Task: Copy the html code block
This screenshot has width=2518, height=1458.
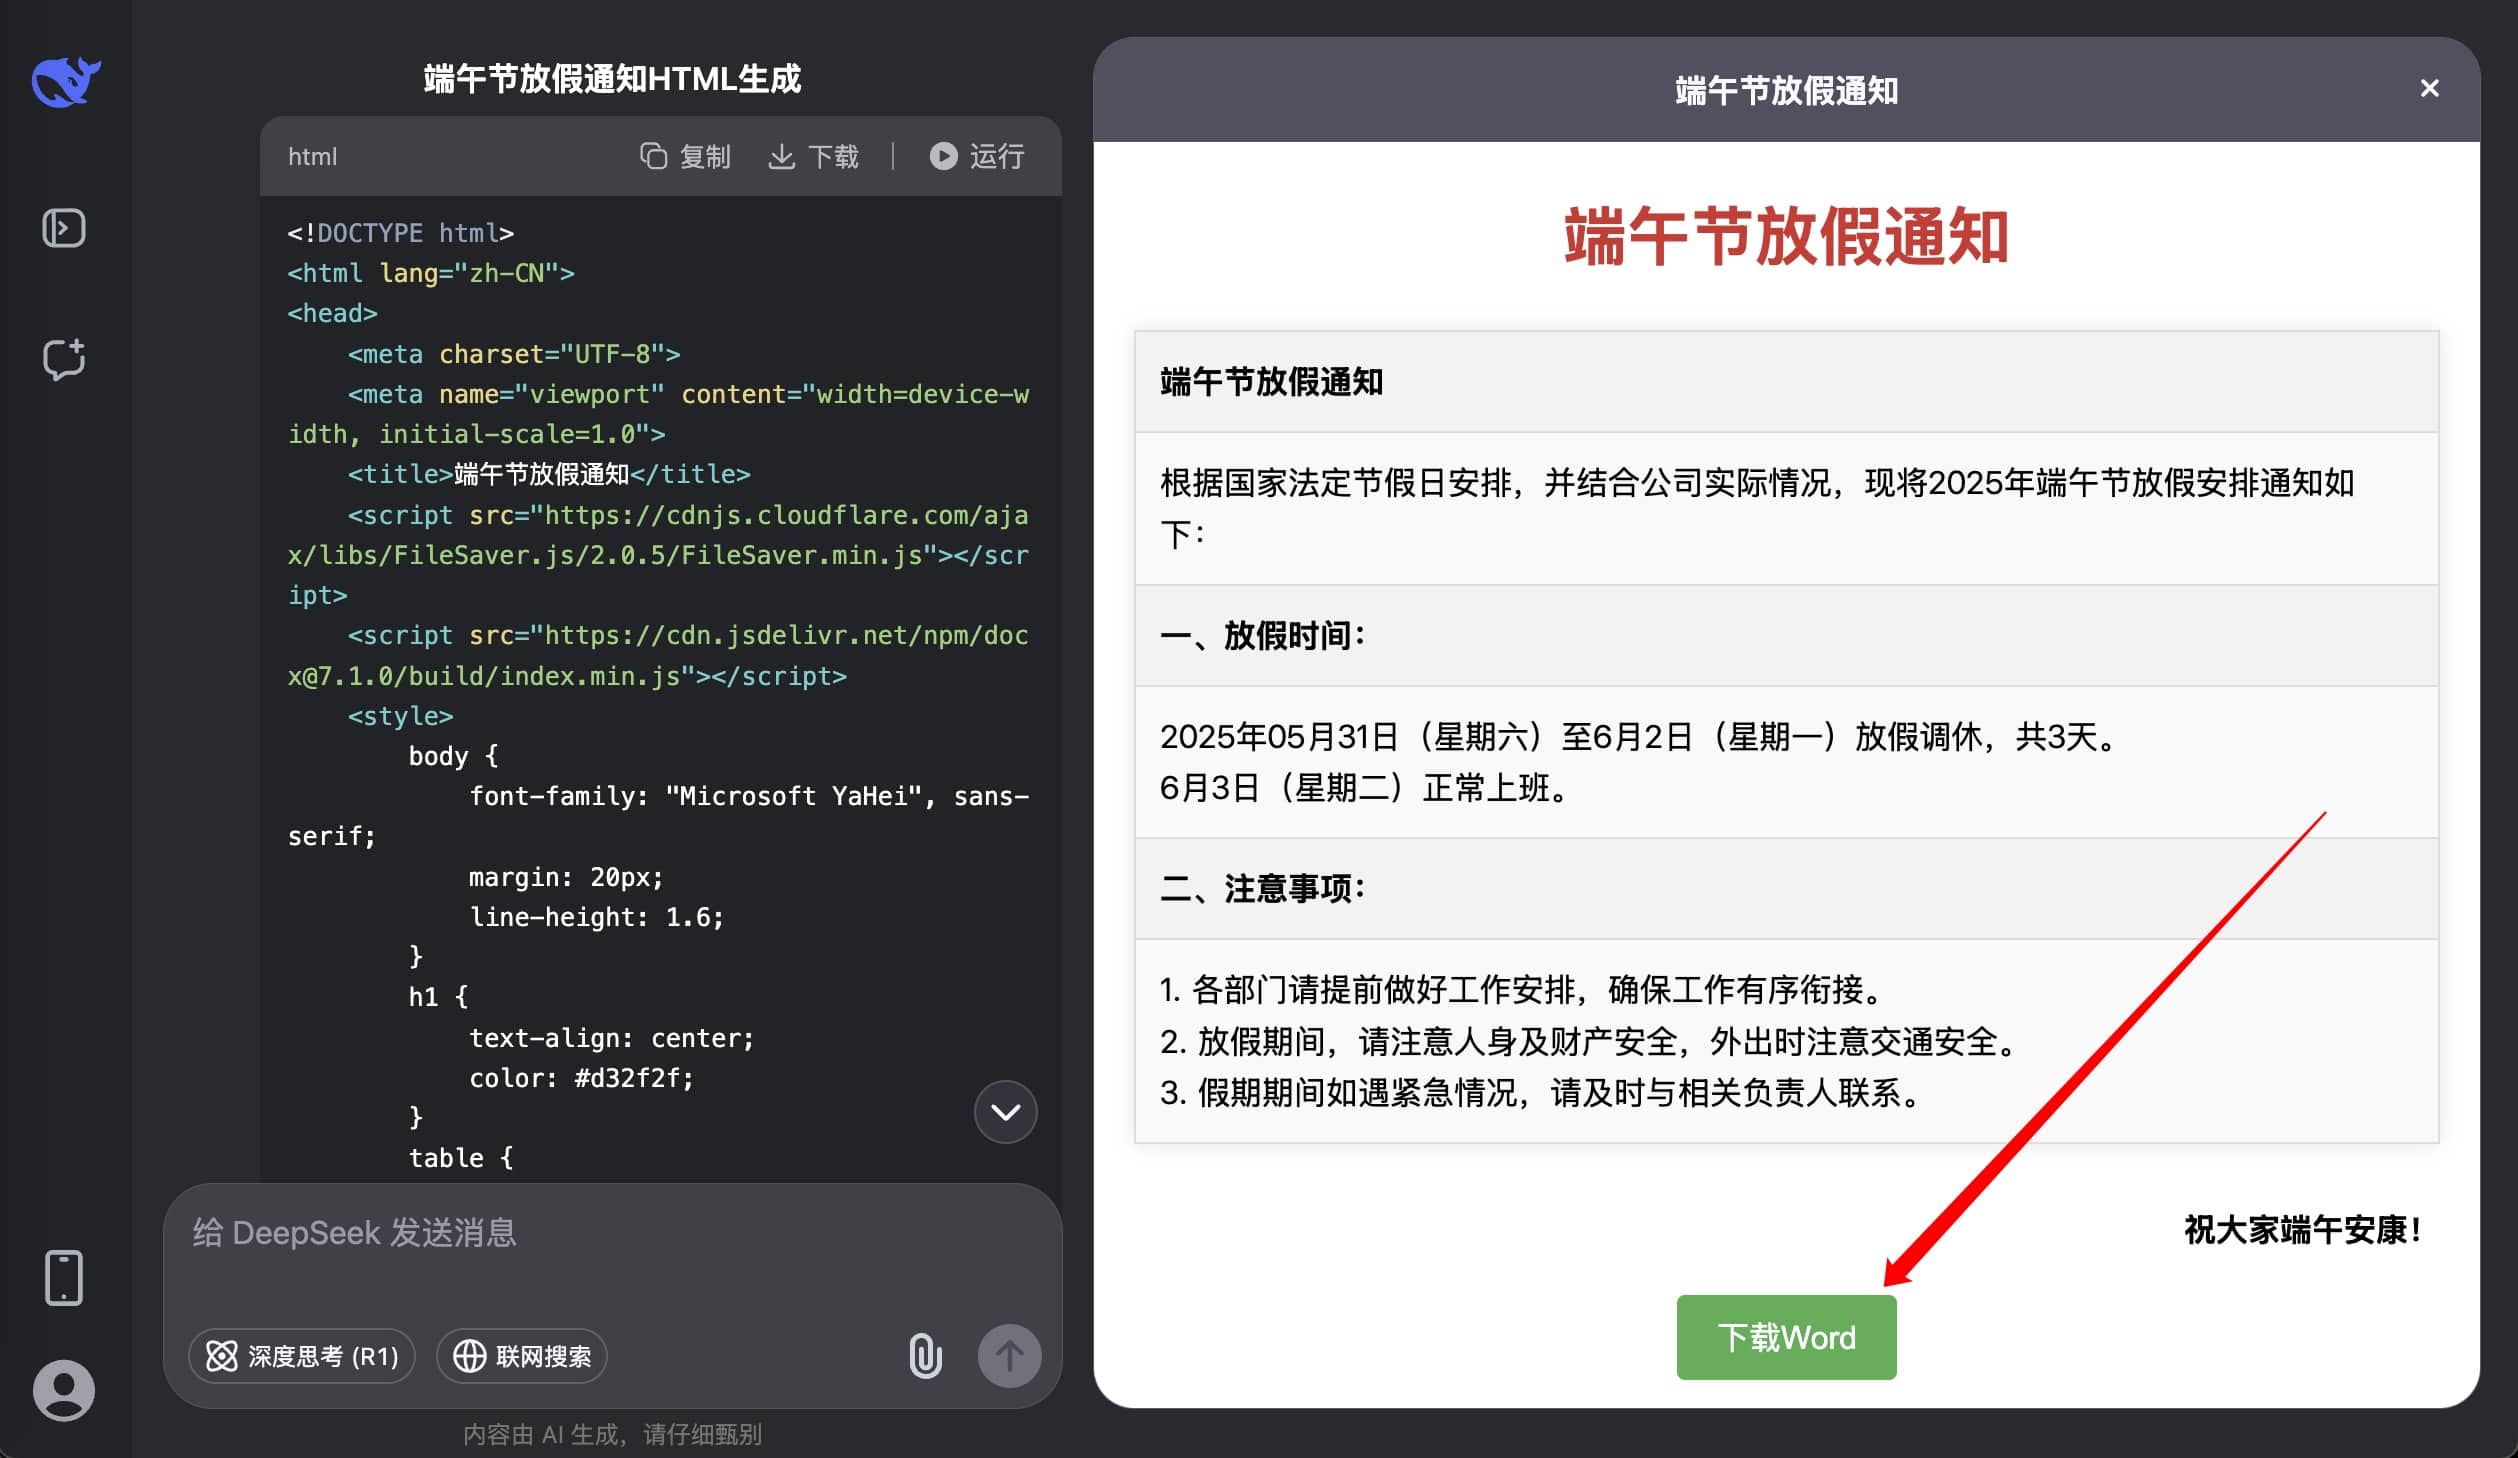Action: 685,157
